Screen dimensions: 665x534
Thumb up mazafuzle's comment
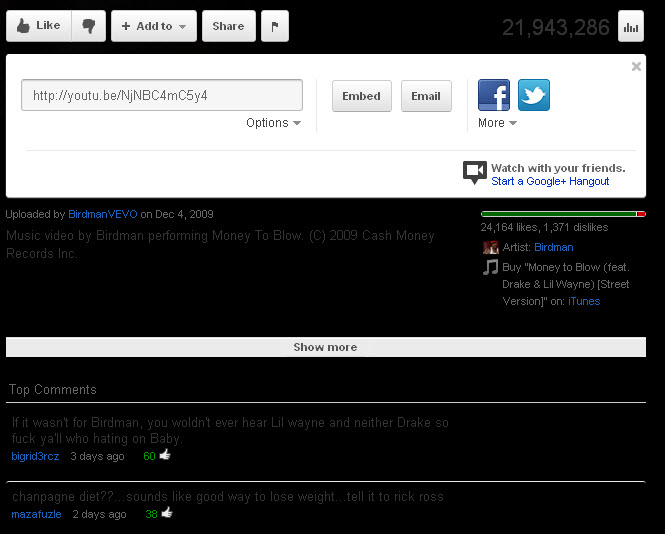(167, 513)
